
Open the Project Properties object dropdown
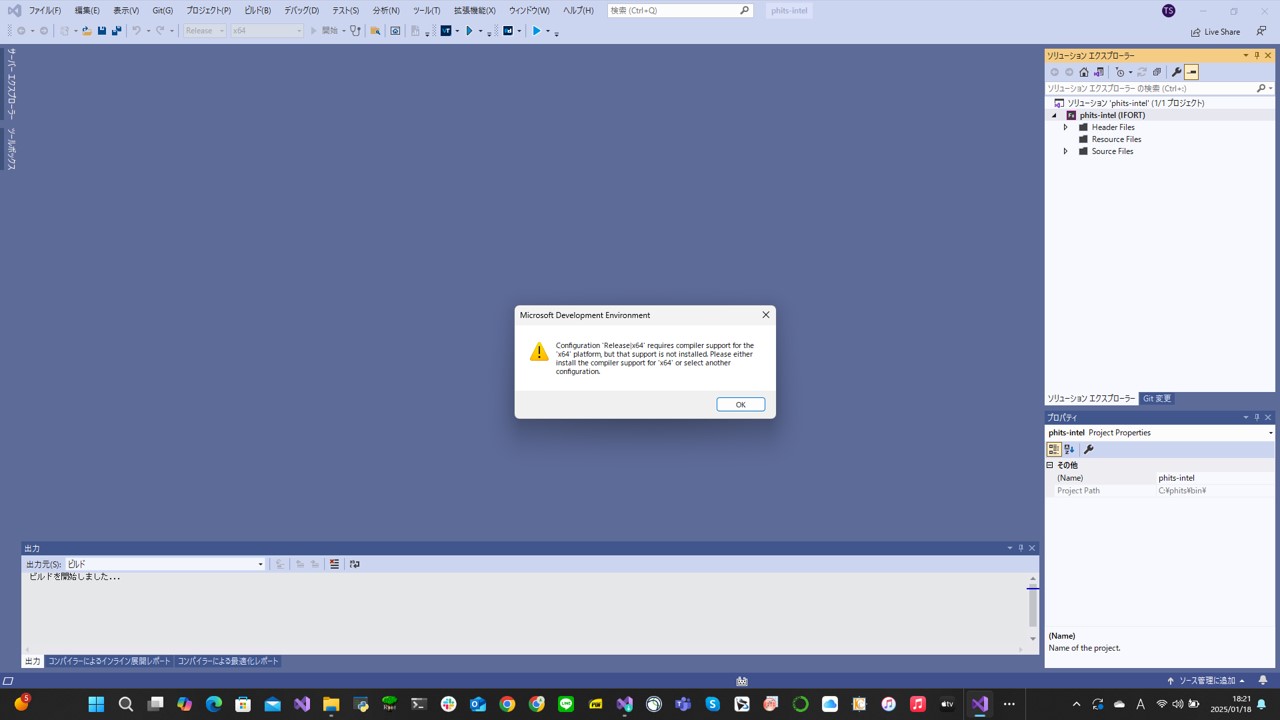click(1270, 433)
